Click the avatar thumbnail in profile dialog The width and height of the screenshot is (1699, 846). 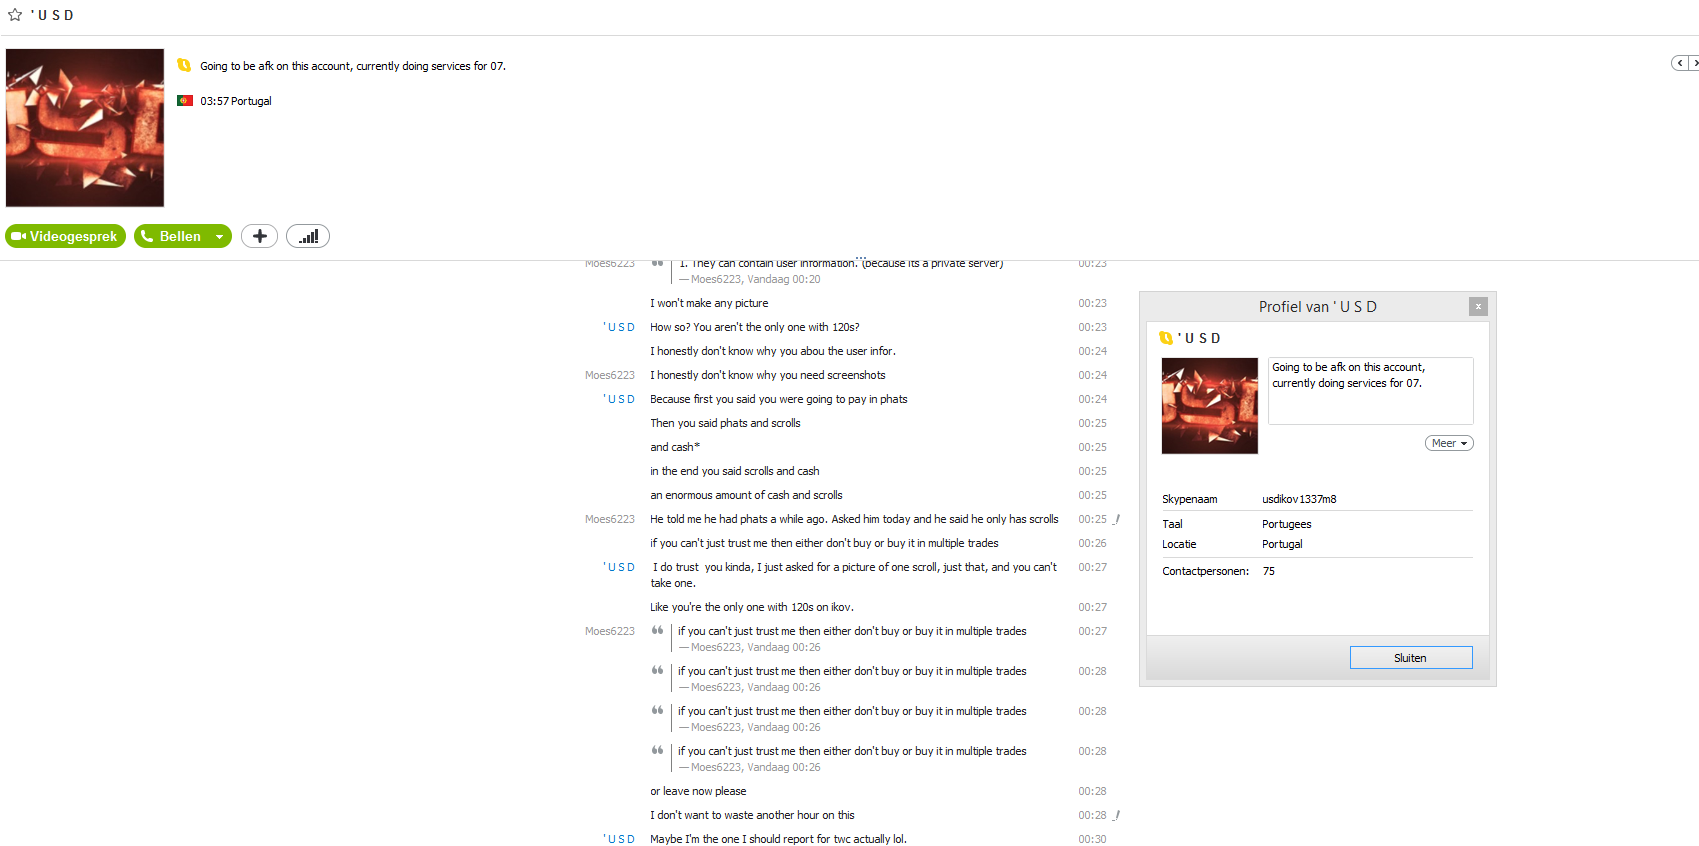[x=1209, y=406]
